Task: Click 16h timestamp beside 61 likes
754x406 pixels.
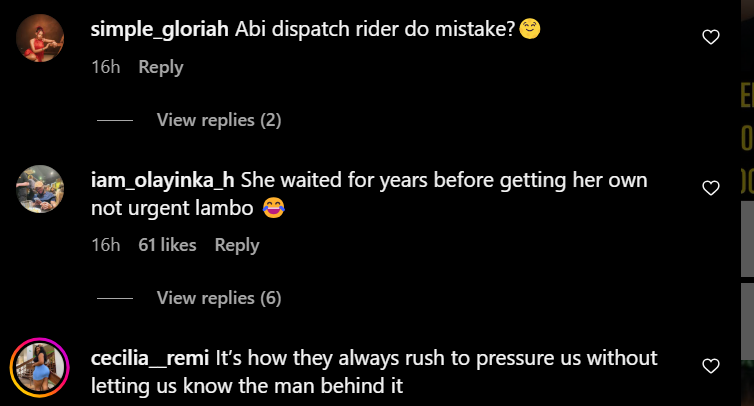Action: click(105, 245)
